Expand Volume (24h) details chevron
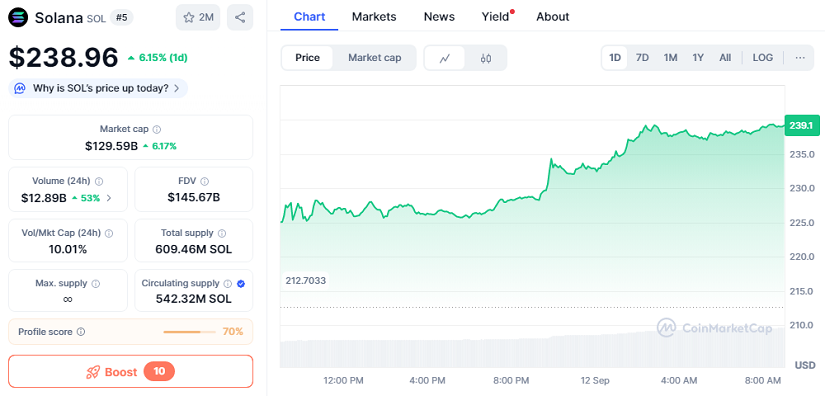Image resolution: width=825 pixels, height=396 pixels. point(109,198)
